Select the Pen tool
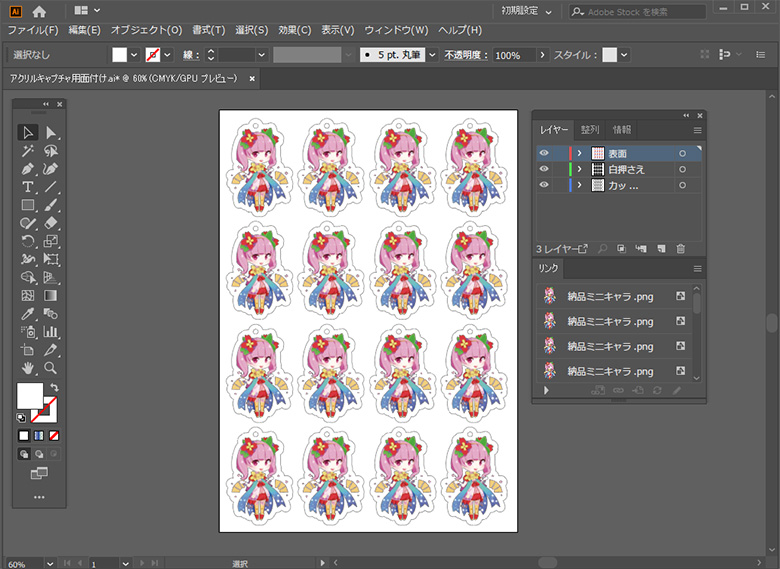Screen dimensions: 780x569 (28, 169)
